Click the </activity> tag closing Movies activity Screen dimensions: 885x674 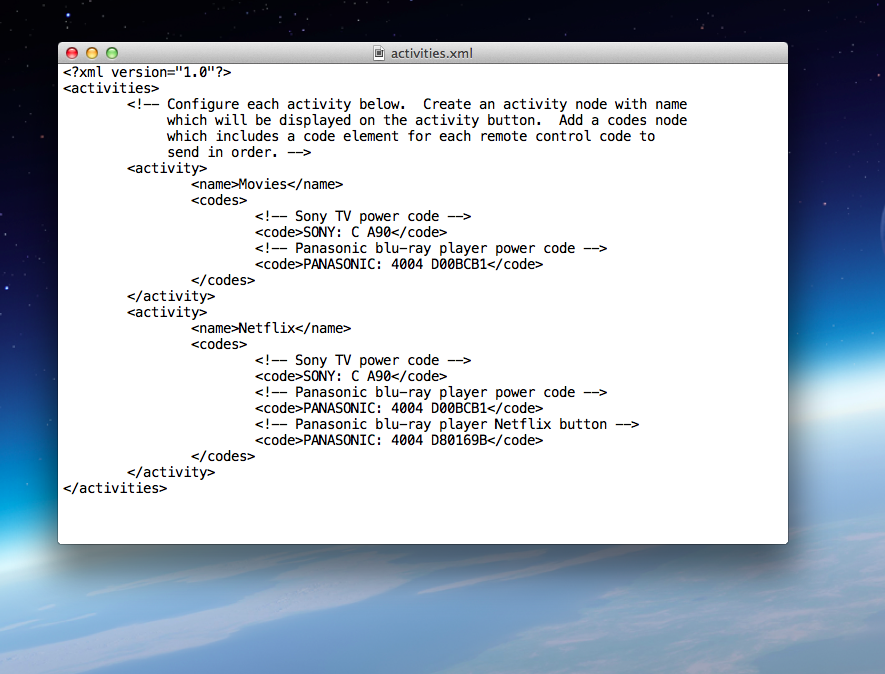pos(171,296)
